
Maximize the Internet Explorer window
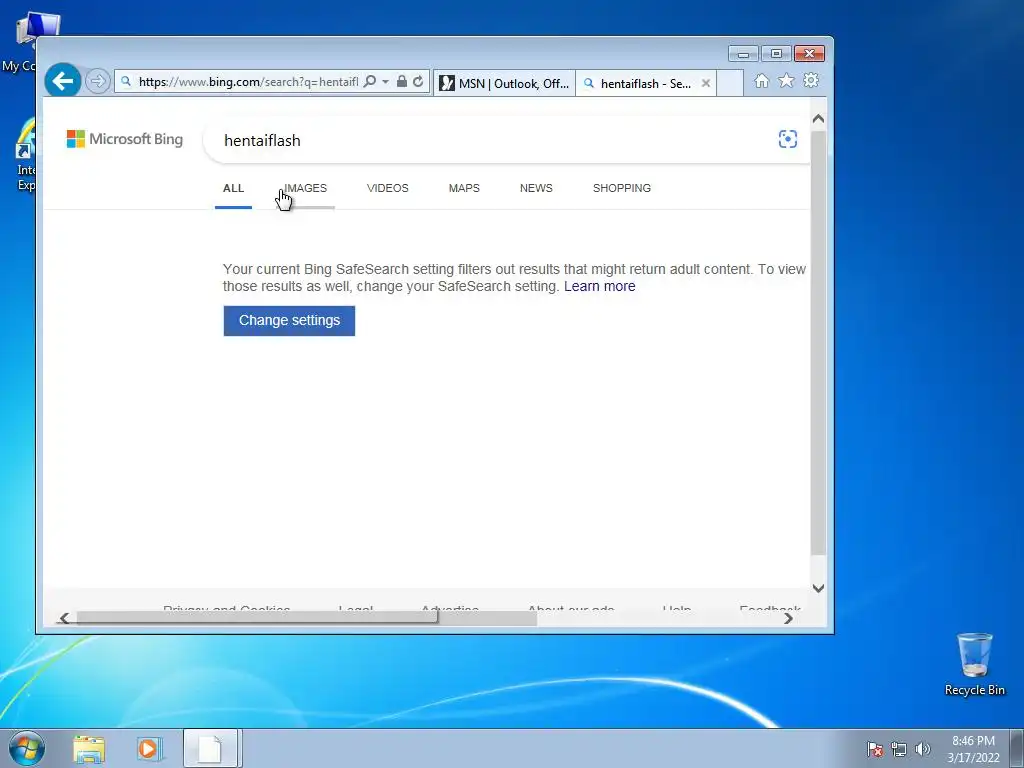pyautogui.click(x=776, y=54)
